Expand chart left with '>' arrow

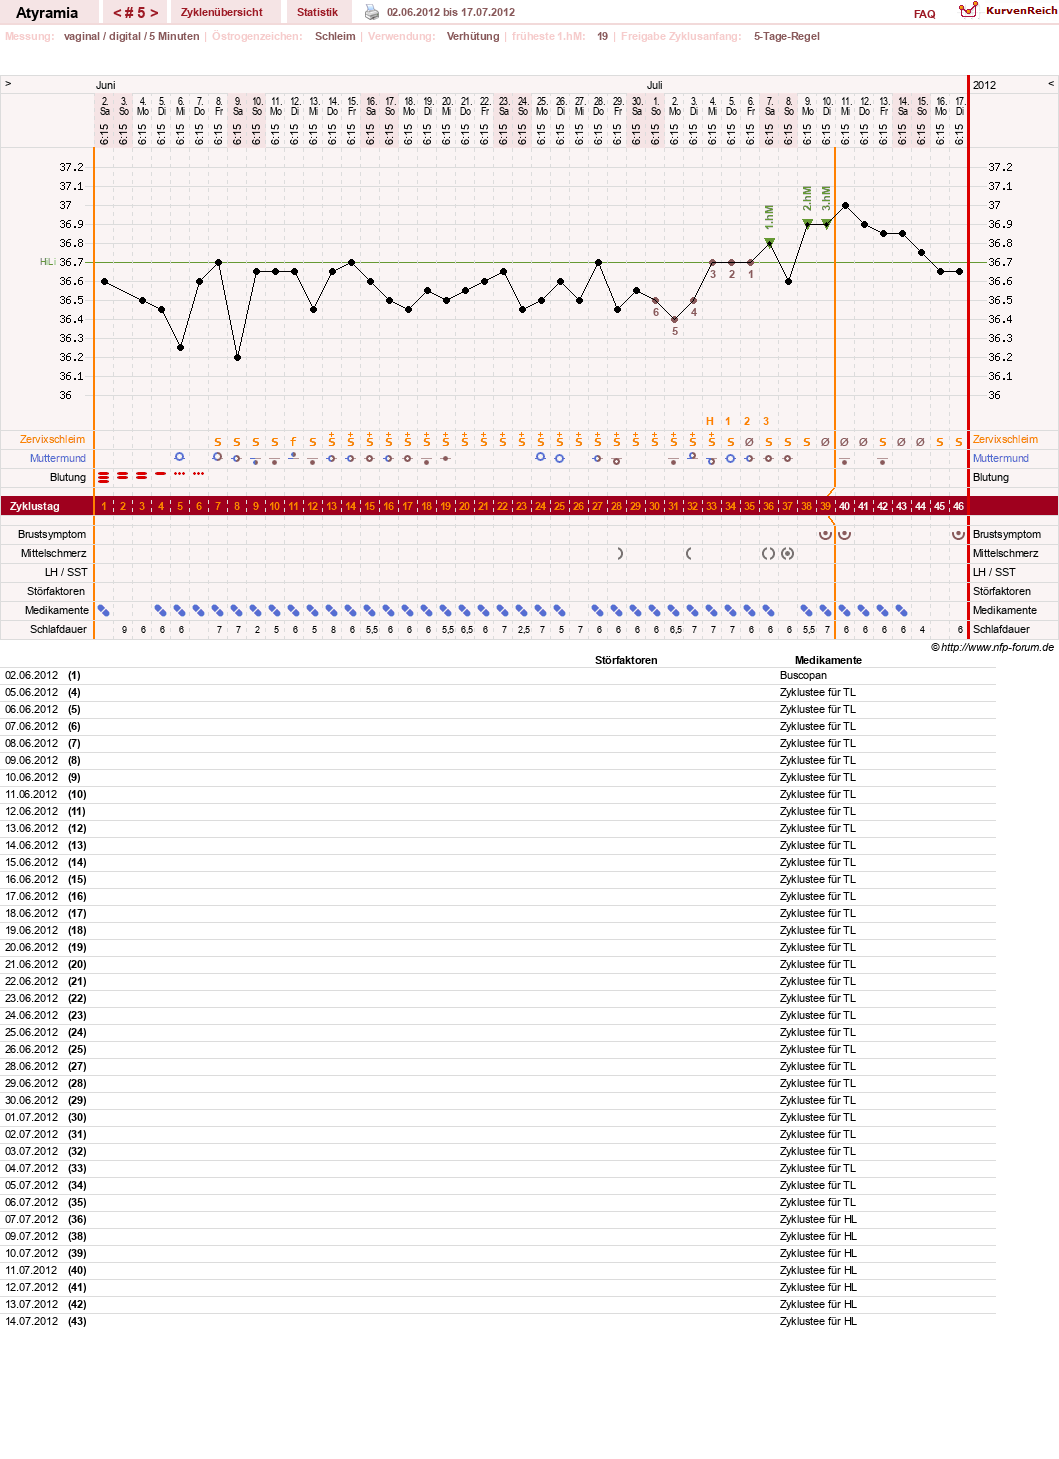(8, 84)
